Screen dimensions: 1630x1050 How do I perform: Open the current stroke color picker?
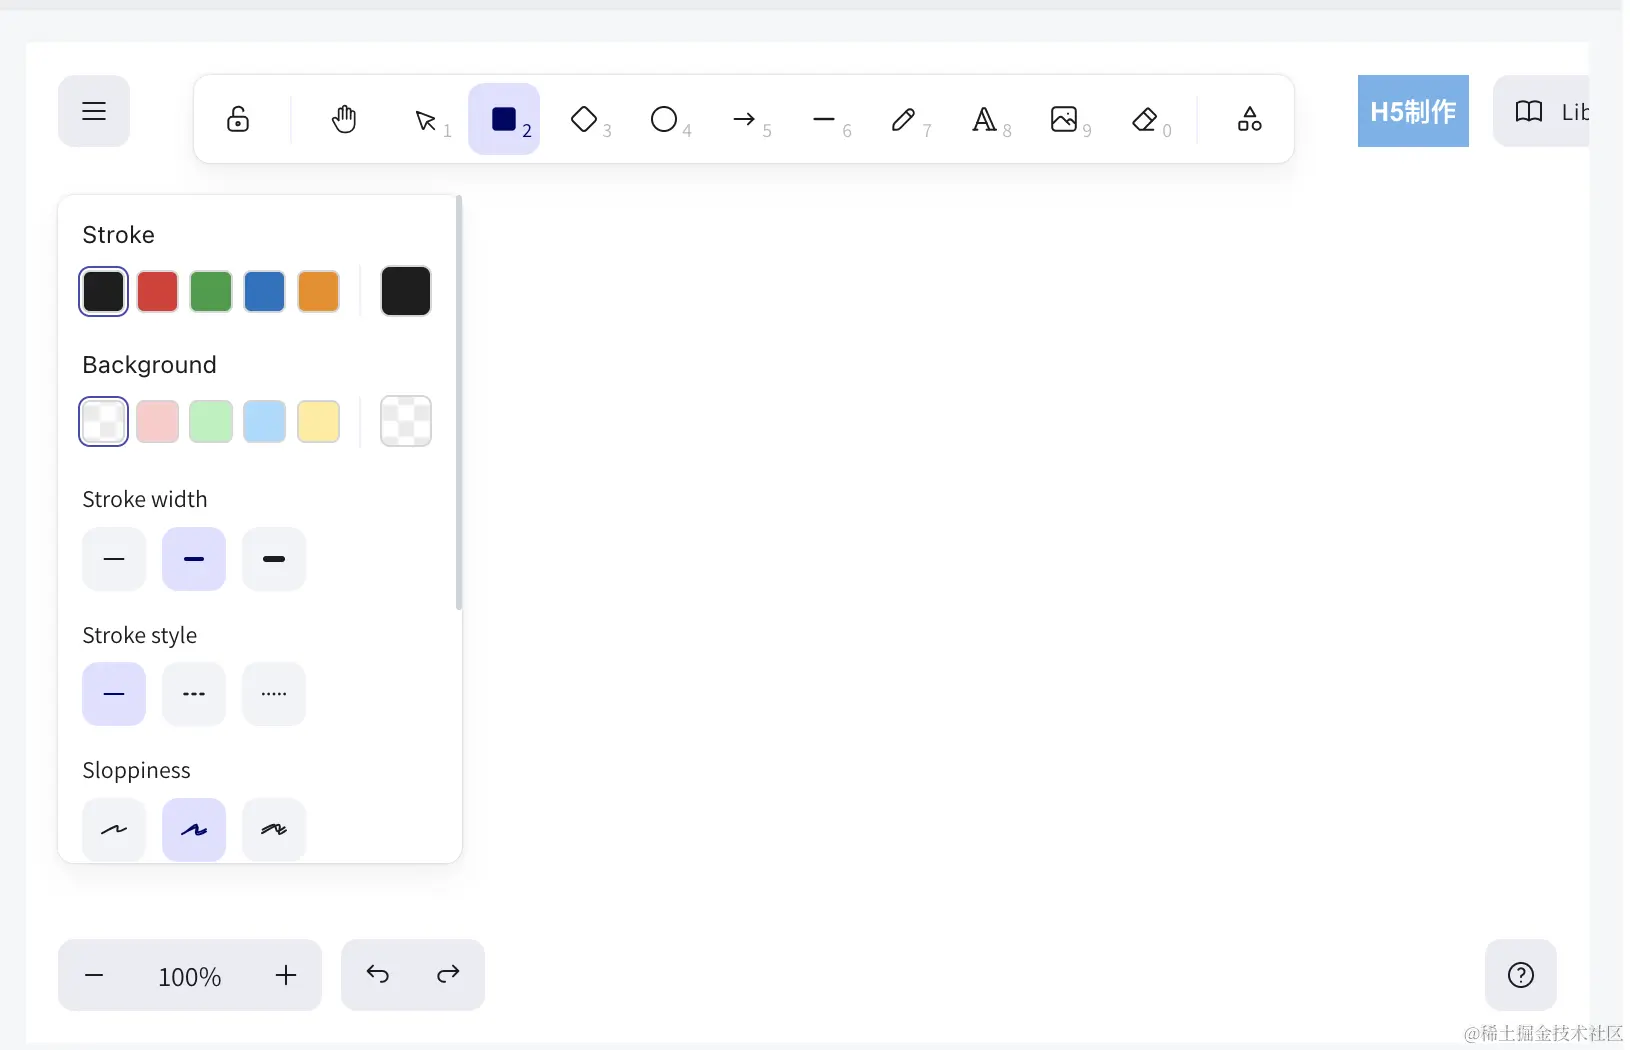tap(406, 291)
